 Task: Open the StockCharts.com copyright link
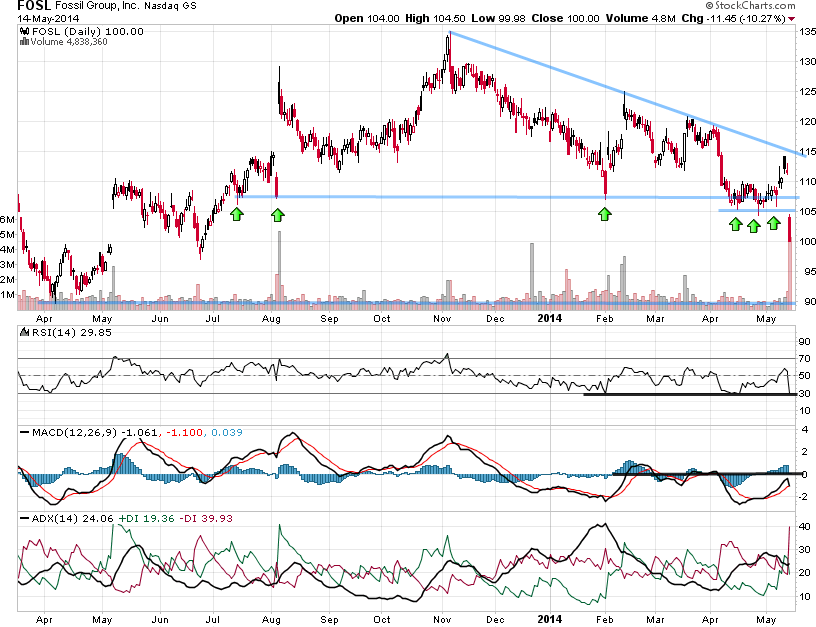pyautogui.click(x=750, y=6)
